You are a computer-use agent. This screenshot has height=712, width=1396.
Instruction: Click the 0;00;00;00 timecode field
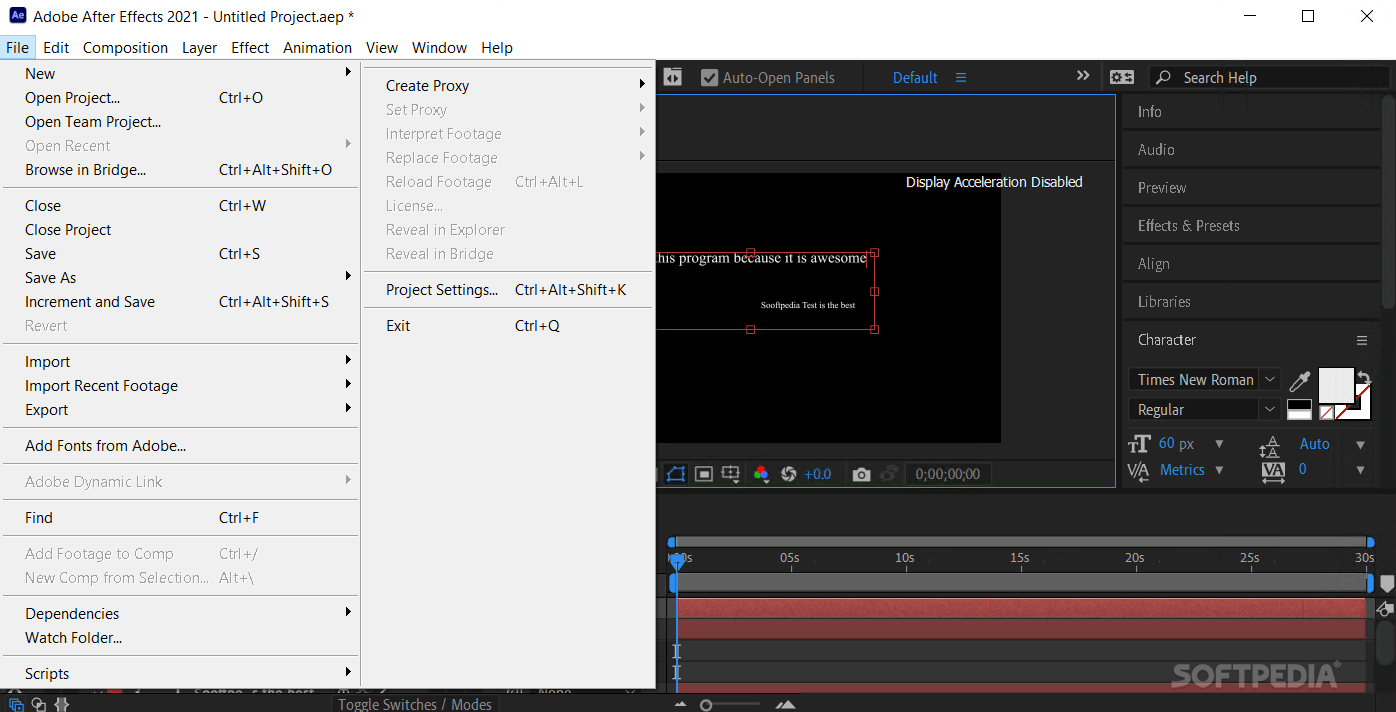(x=948, y=474)
